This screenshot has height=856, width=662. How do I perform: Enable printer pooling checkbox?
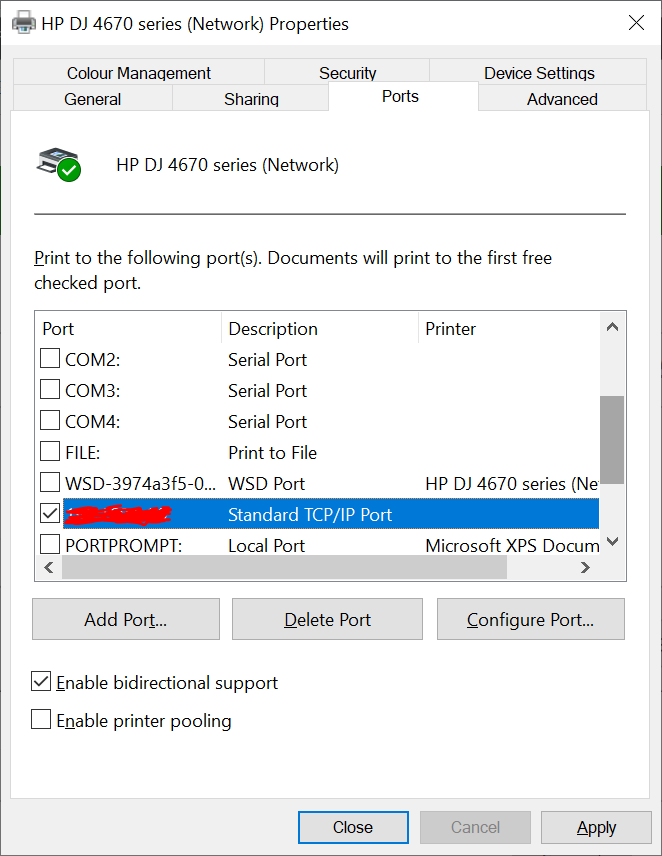point(42,721)
